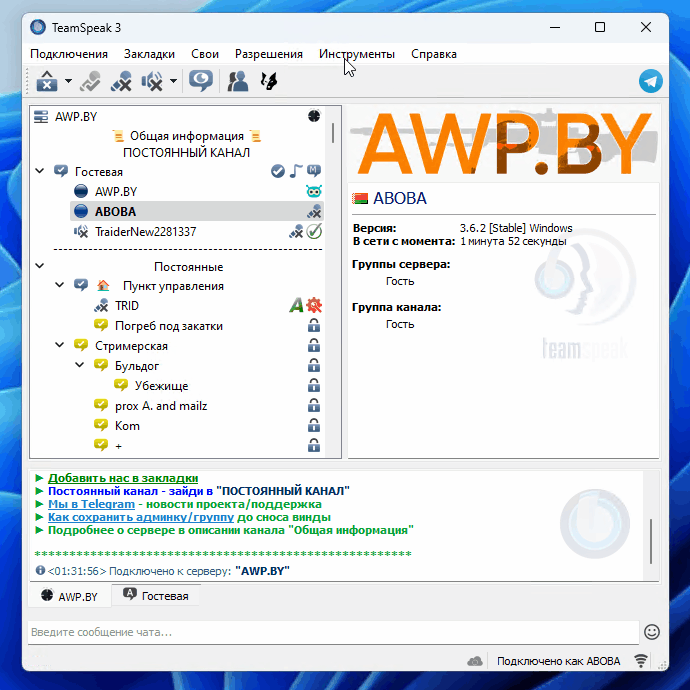Open the Свои menu
690x690 pixels.
(x=205, y=54)
